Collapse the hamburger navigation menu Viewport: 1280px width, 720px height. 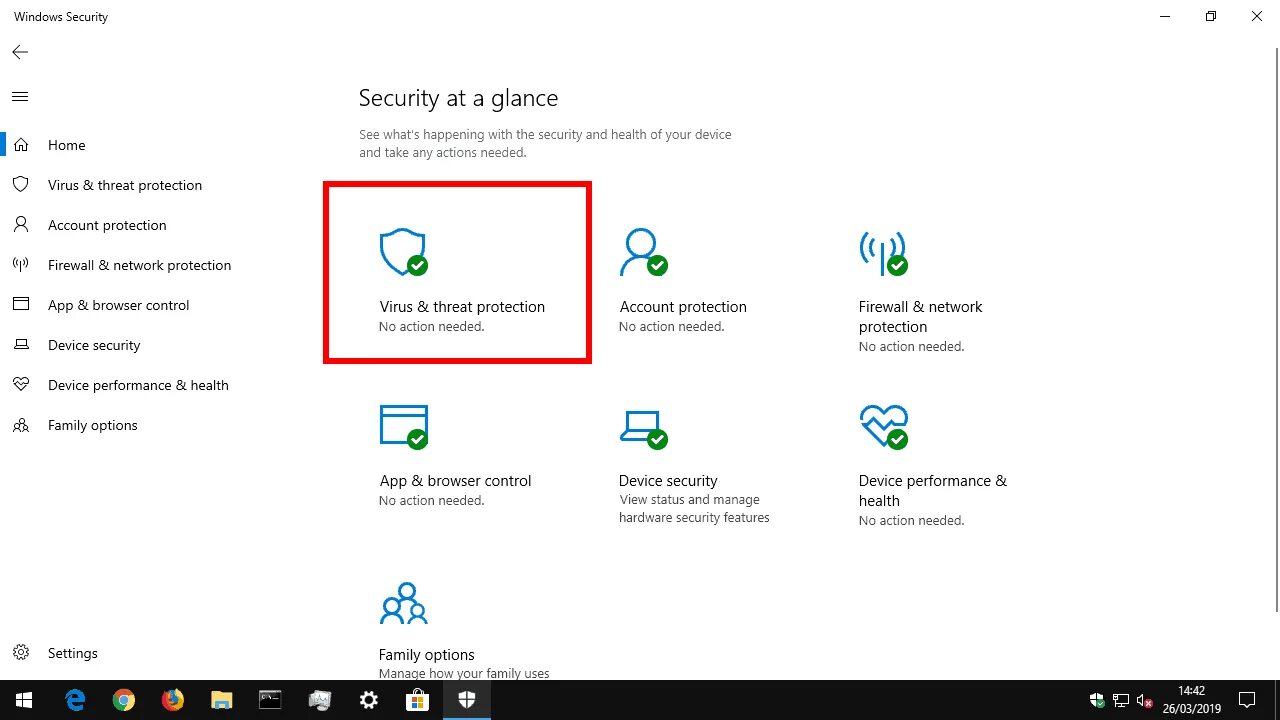(20, 97)
